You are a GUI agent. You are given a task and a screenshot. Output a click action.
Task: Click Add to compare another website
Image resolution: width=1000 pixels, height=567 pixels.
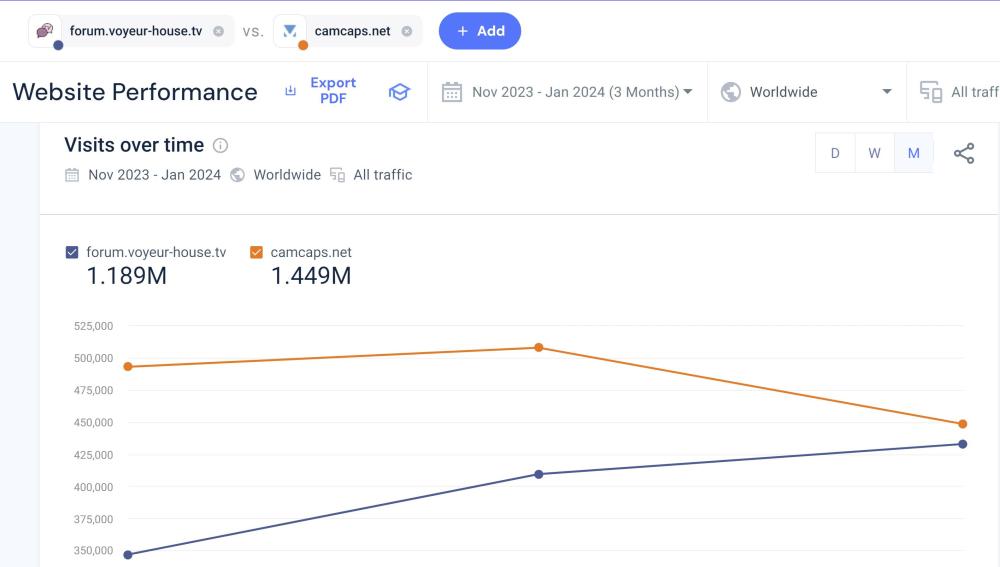pos(480,31)
